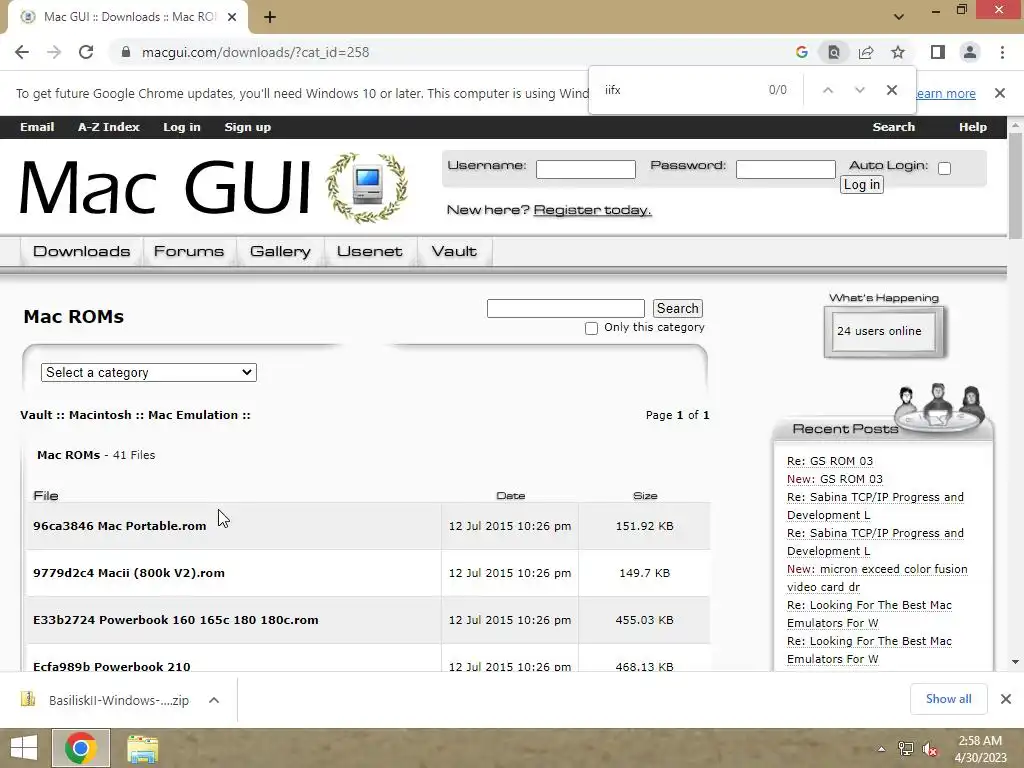Open File Explorer from taskbar
1024x768 pixels.
pyautogui.click(x=142, y=748)
